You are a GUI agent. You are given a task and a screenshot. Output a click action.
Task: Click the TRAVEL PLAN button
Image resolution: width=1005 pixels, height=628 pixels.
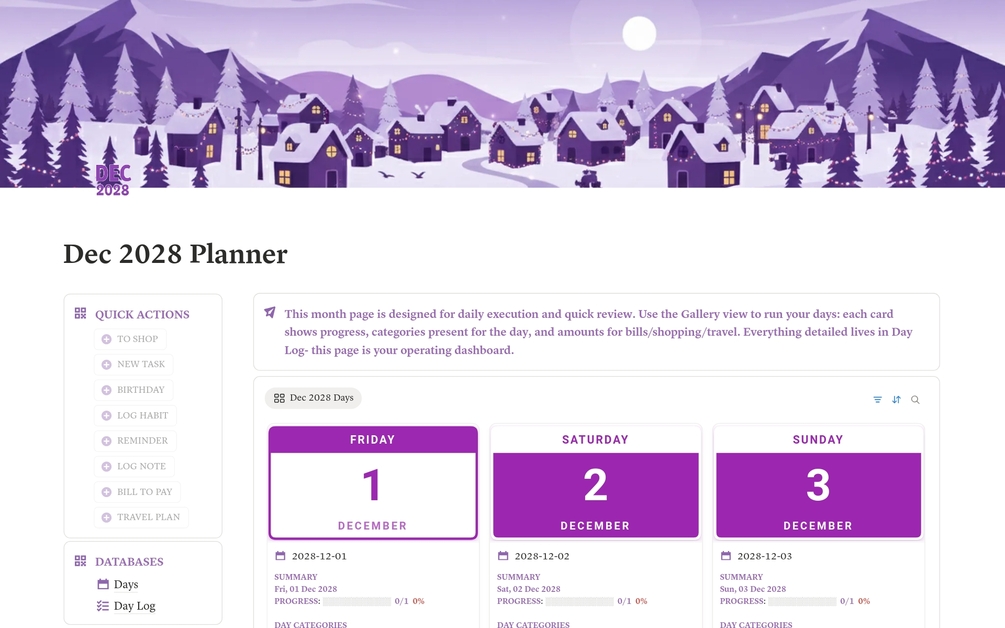[141, 517]
